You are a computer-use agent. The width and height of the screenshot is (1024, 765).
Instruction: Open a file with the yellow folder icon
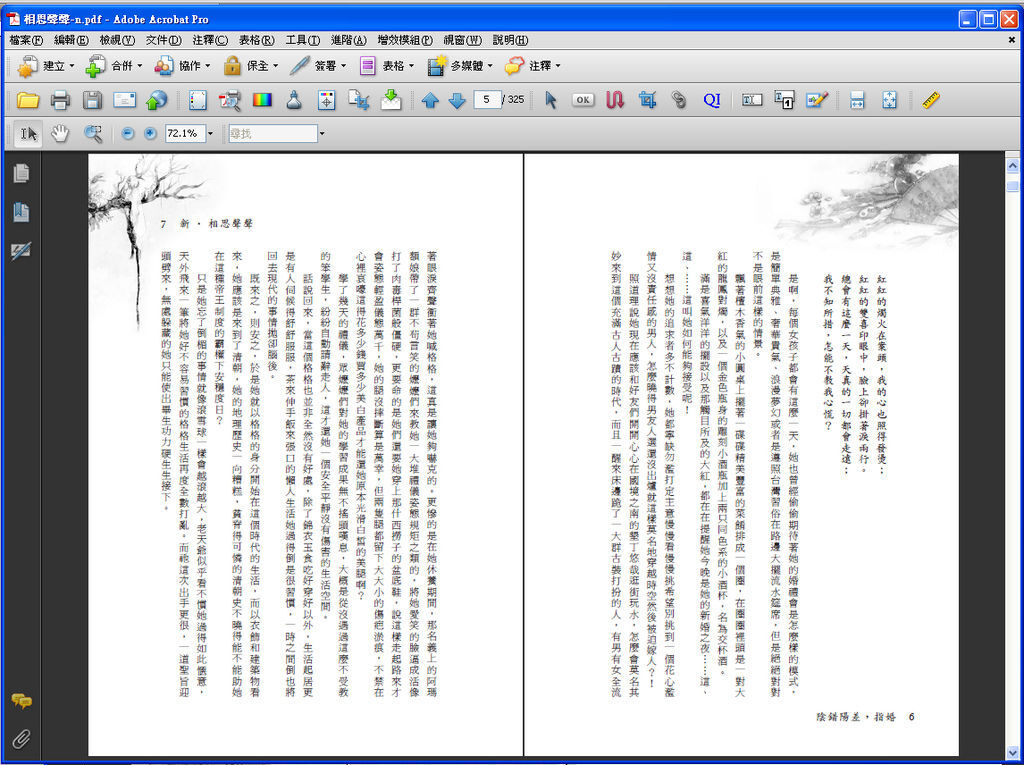pos(28,100)
